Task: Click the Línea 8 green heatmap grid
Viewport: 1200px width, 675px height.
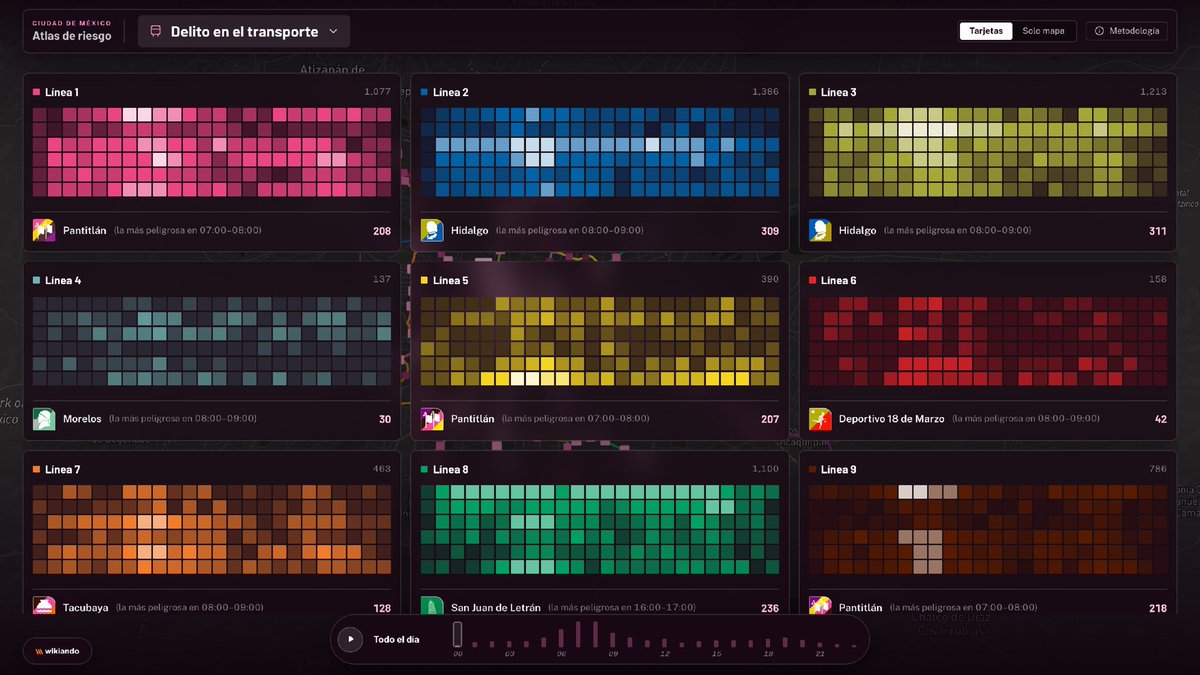Action: 600,530
